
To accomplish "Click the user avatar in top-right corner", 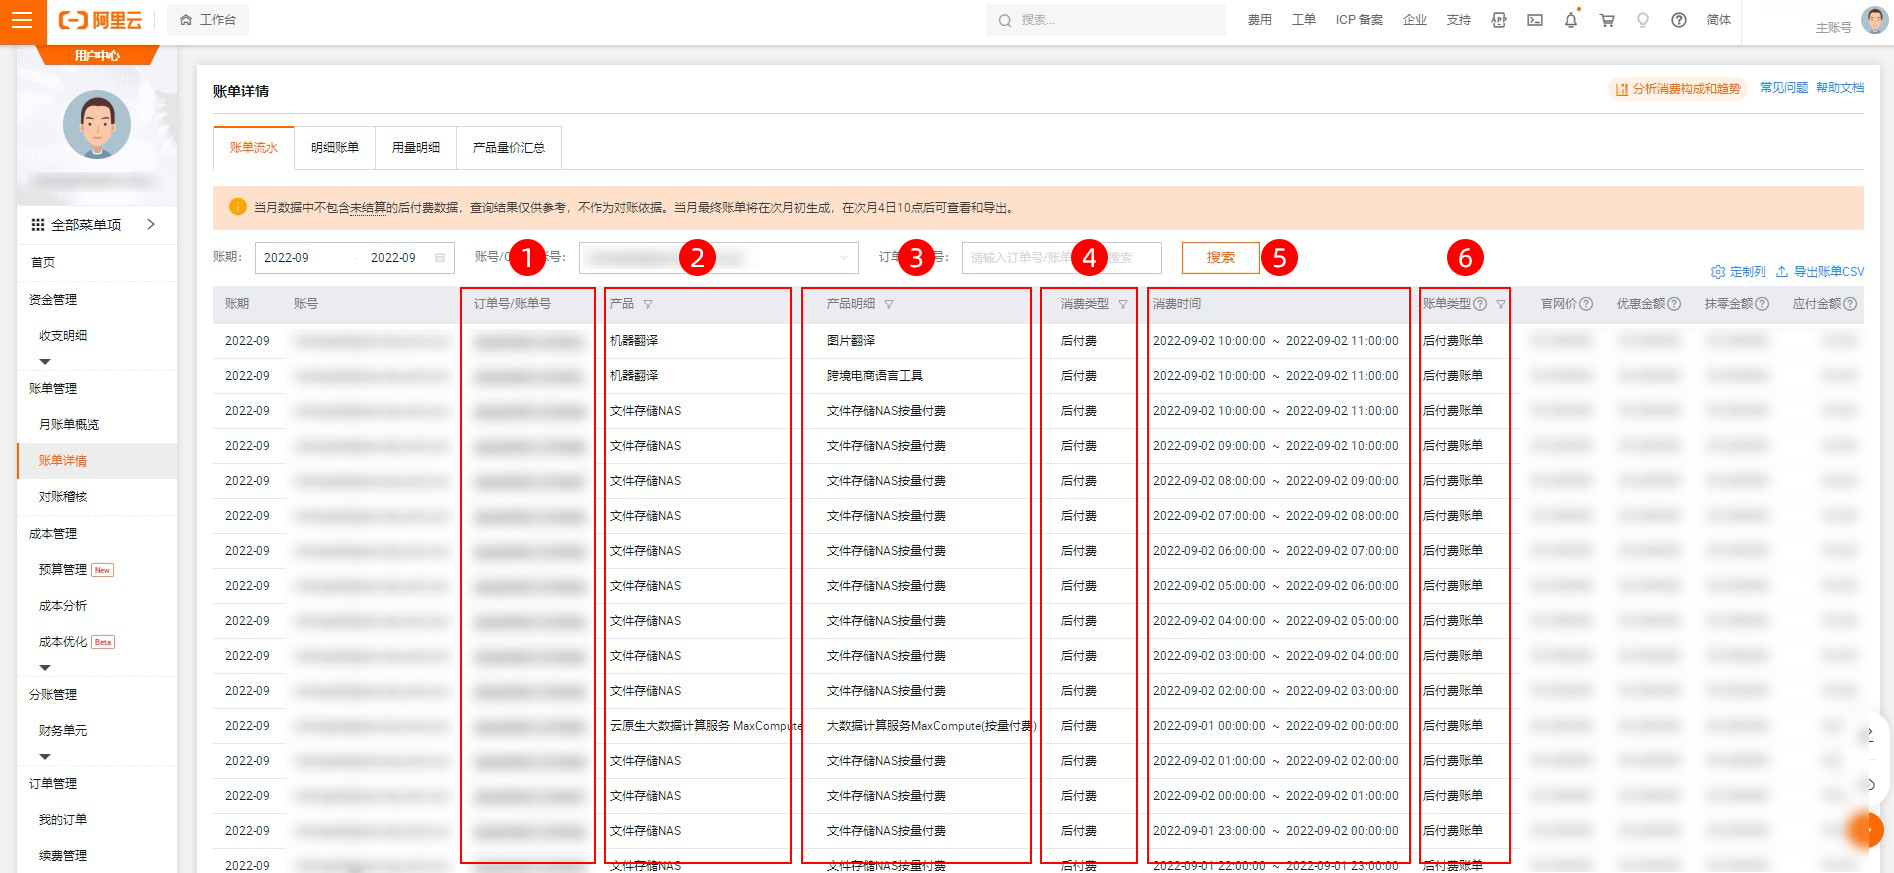I will click(1875, 19).
